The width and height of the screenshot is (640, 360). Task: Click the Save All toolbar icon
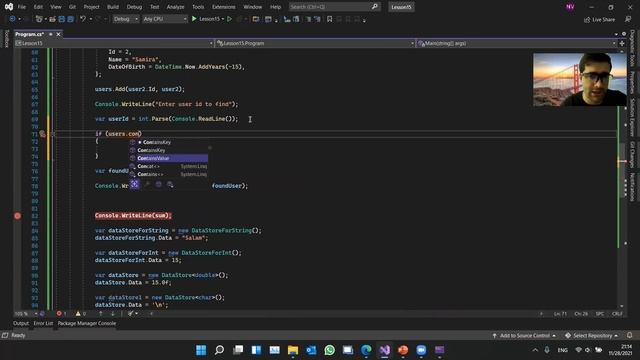click(70, 19)
